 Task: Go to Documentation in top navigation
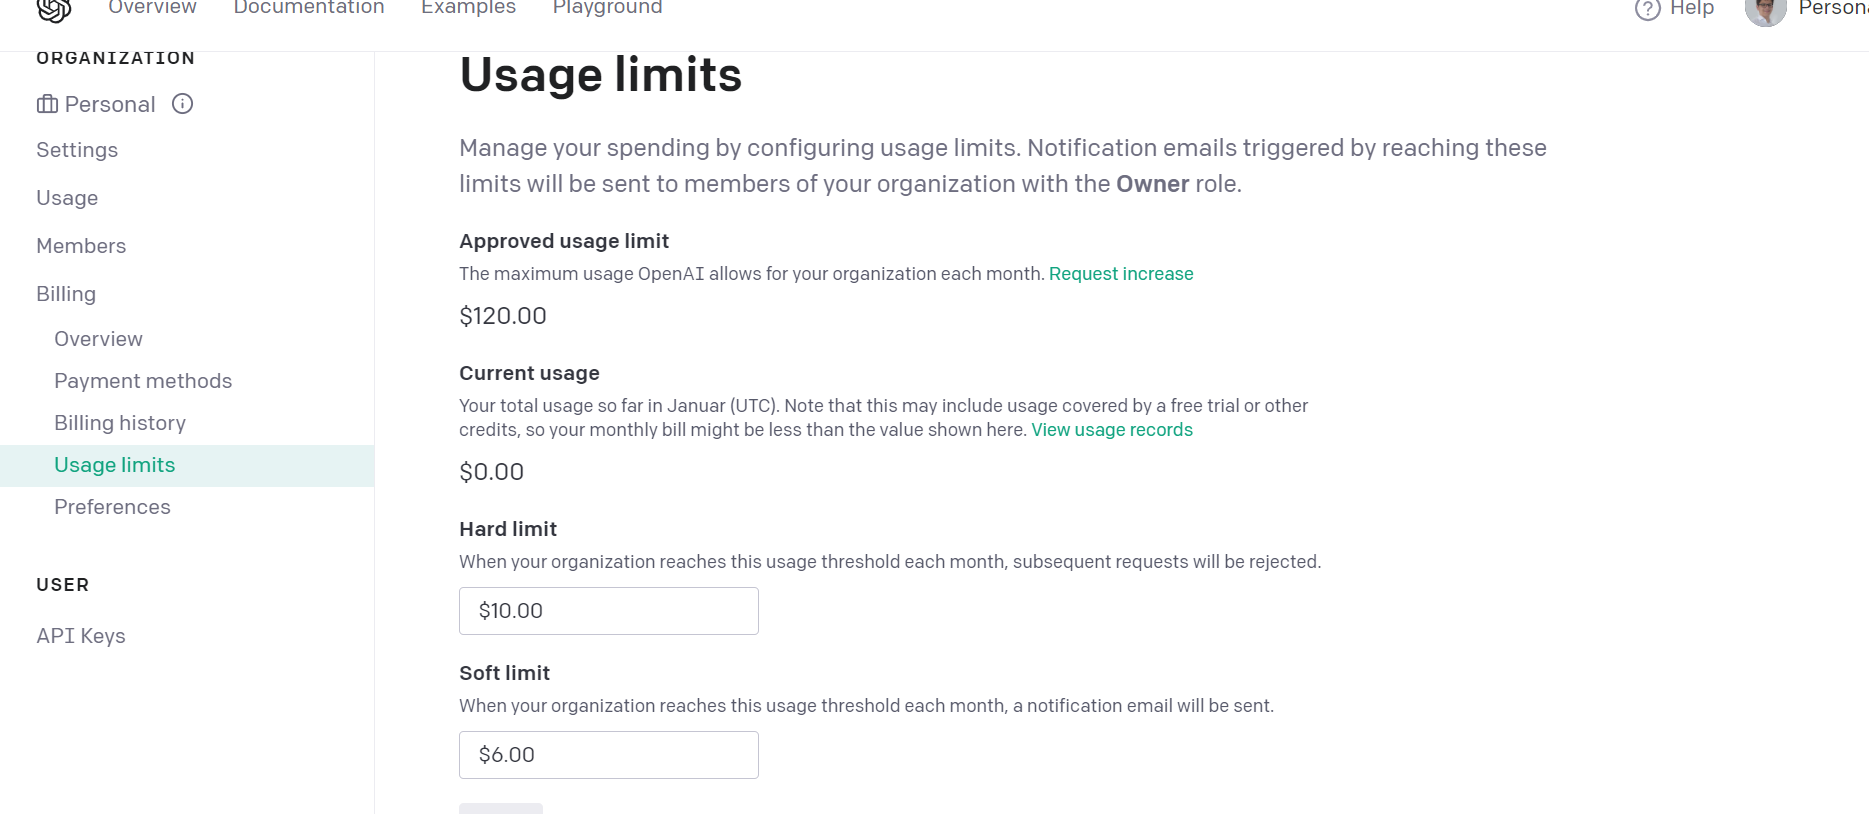(308, 8)
